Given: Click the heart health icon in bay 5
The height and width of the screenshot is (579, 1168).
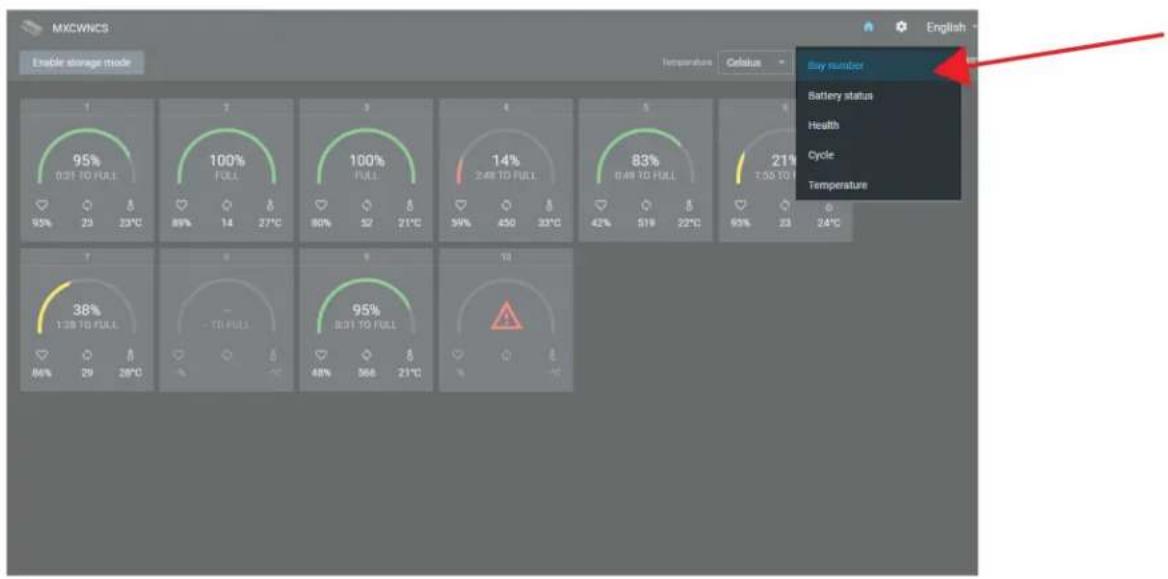Looking at the screenshot, I should (600, 204).
